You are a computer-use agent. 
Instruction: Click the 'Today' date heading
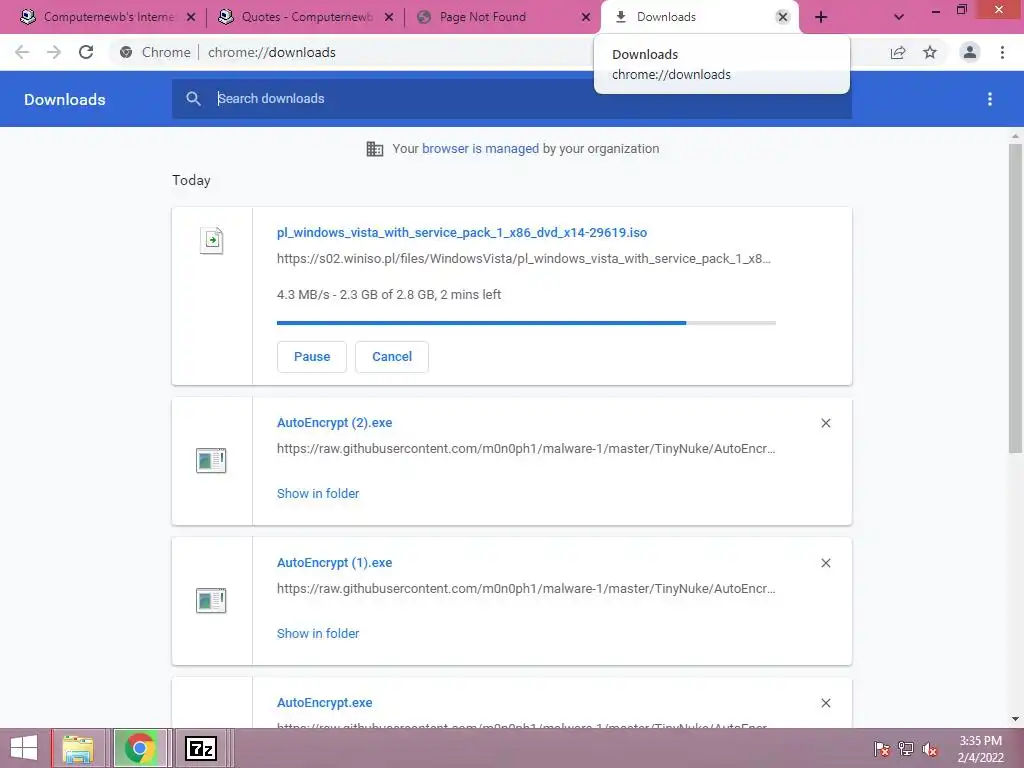pos(191,180)
